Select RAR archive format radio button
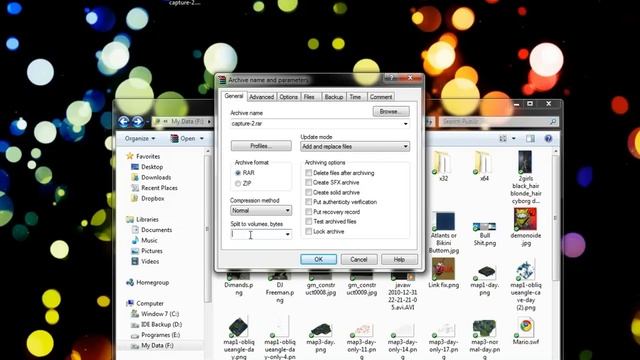This screenshot has width=640, height=360. pyautogui.click(x=238, y=173)
